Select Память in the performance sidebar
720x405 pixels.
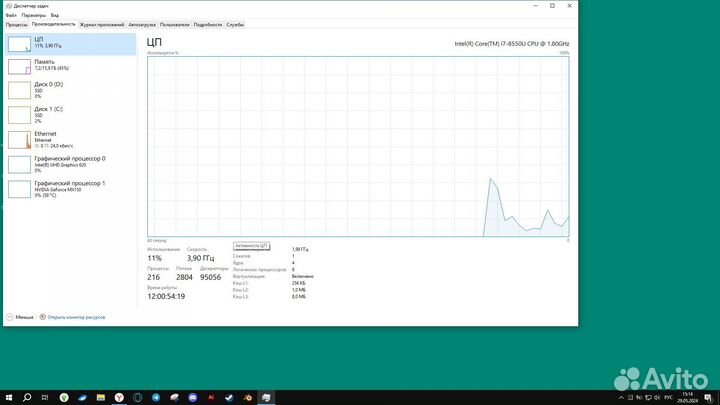71,67
